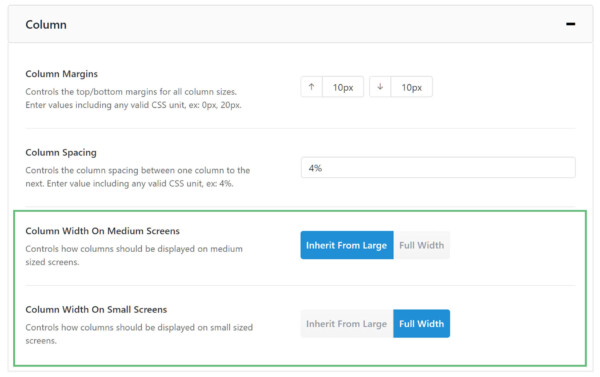Click the Column Margins label
600x377 pixels.
coord(62,73)
